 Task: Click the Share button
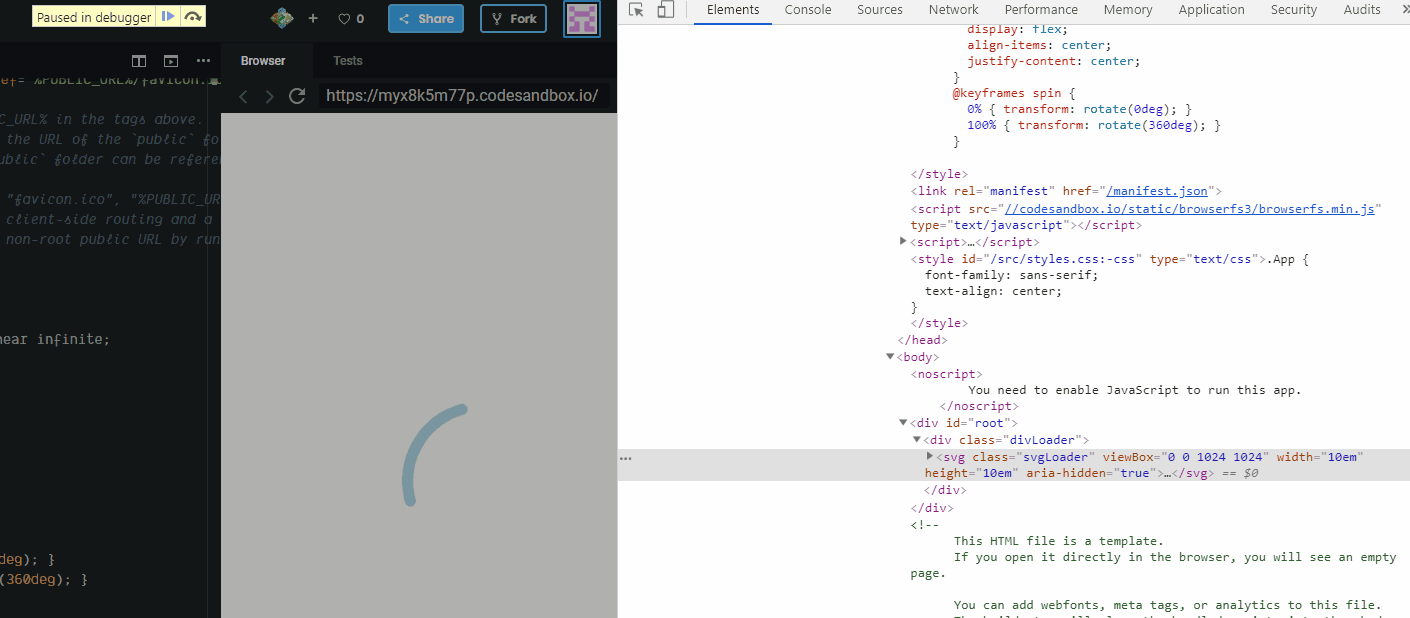pos(425,18)
